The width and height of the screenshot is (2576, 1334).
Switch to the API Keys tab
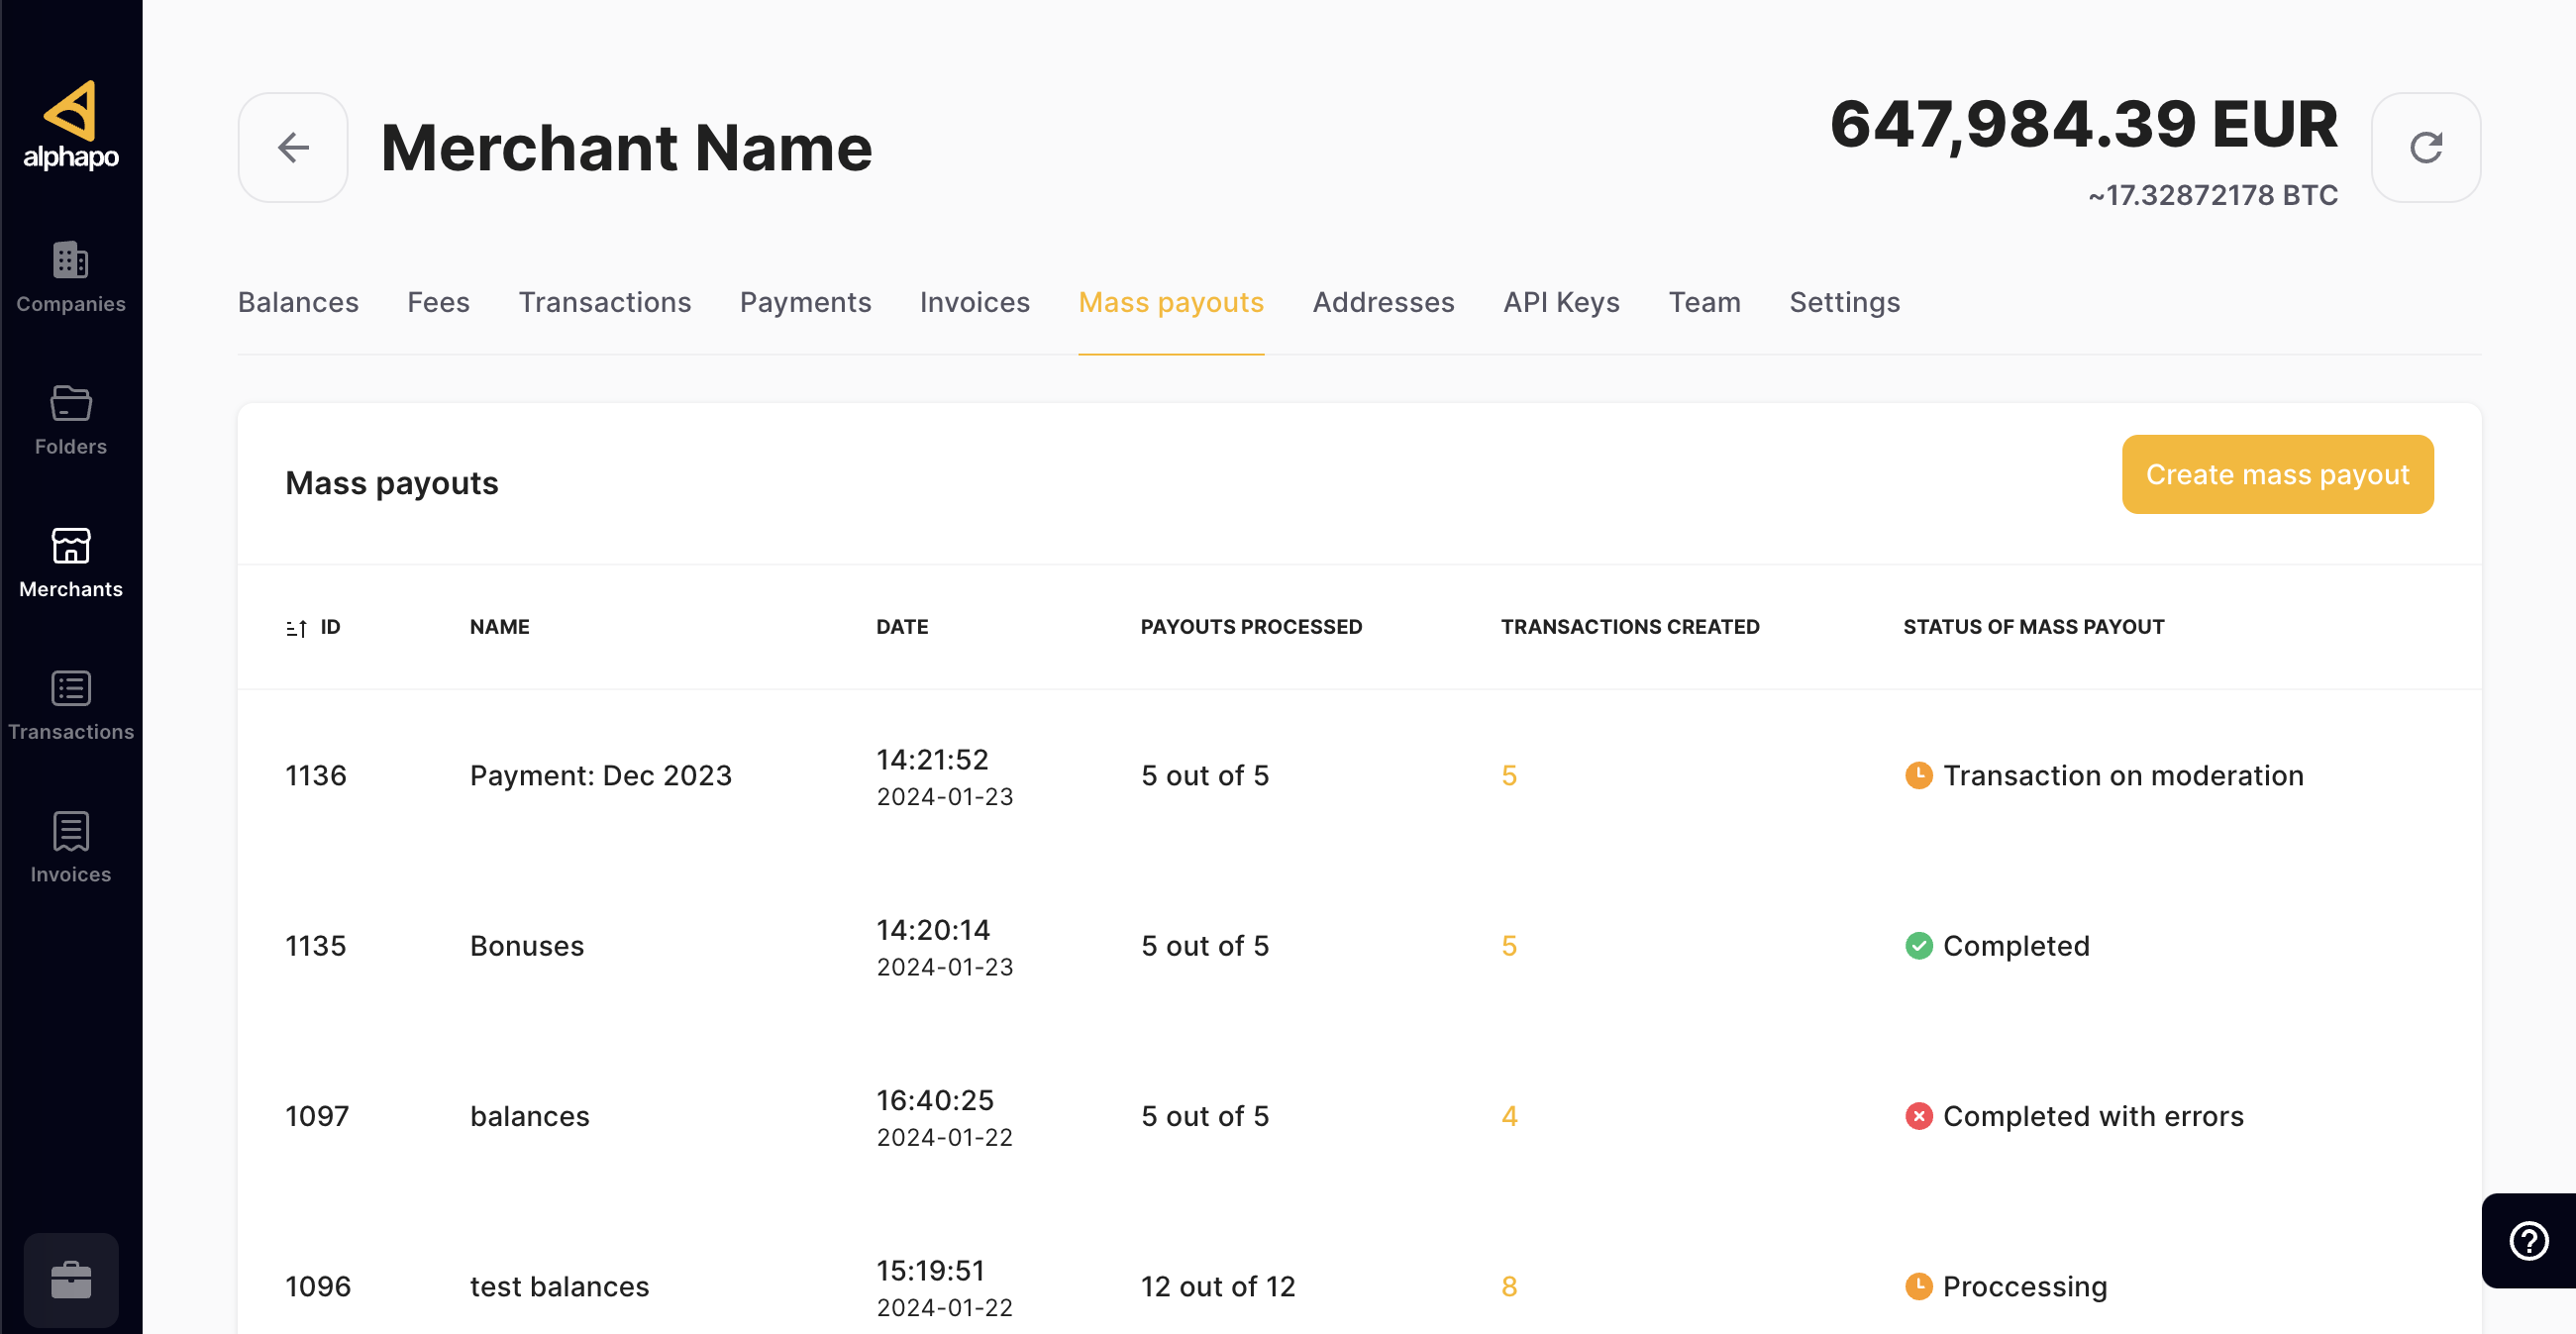click(x=1560, y=302)
